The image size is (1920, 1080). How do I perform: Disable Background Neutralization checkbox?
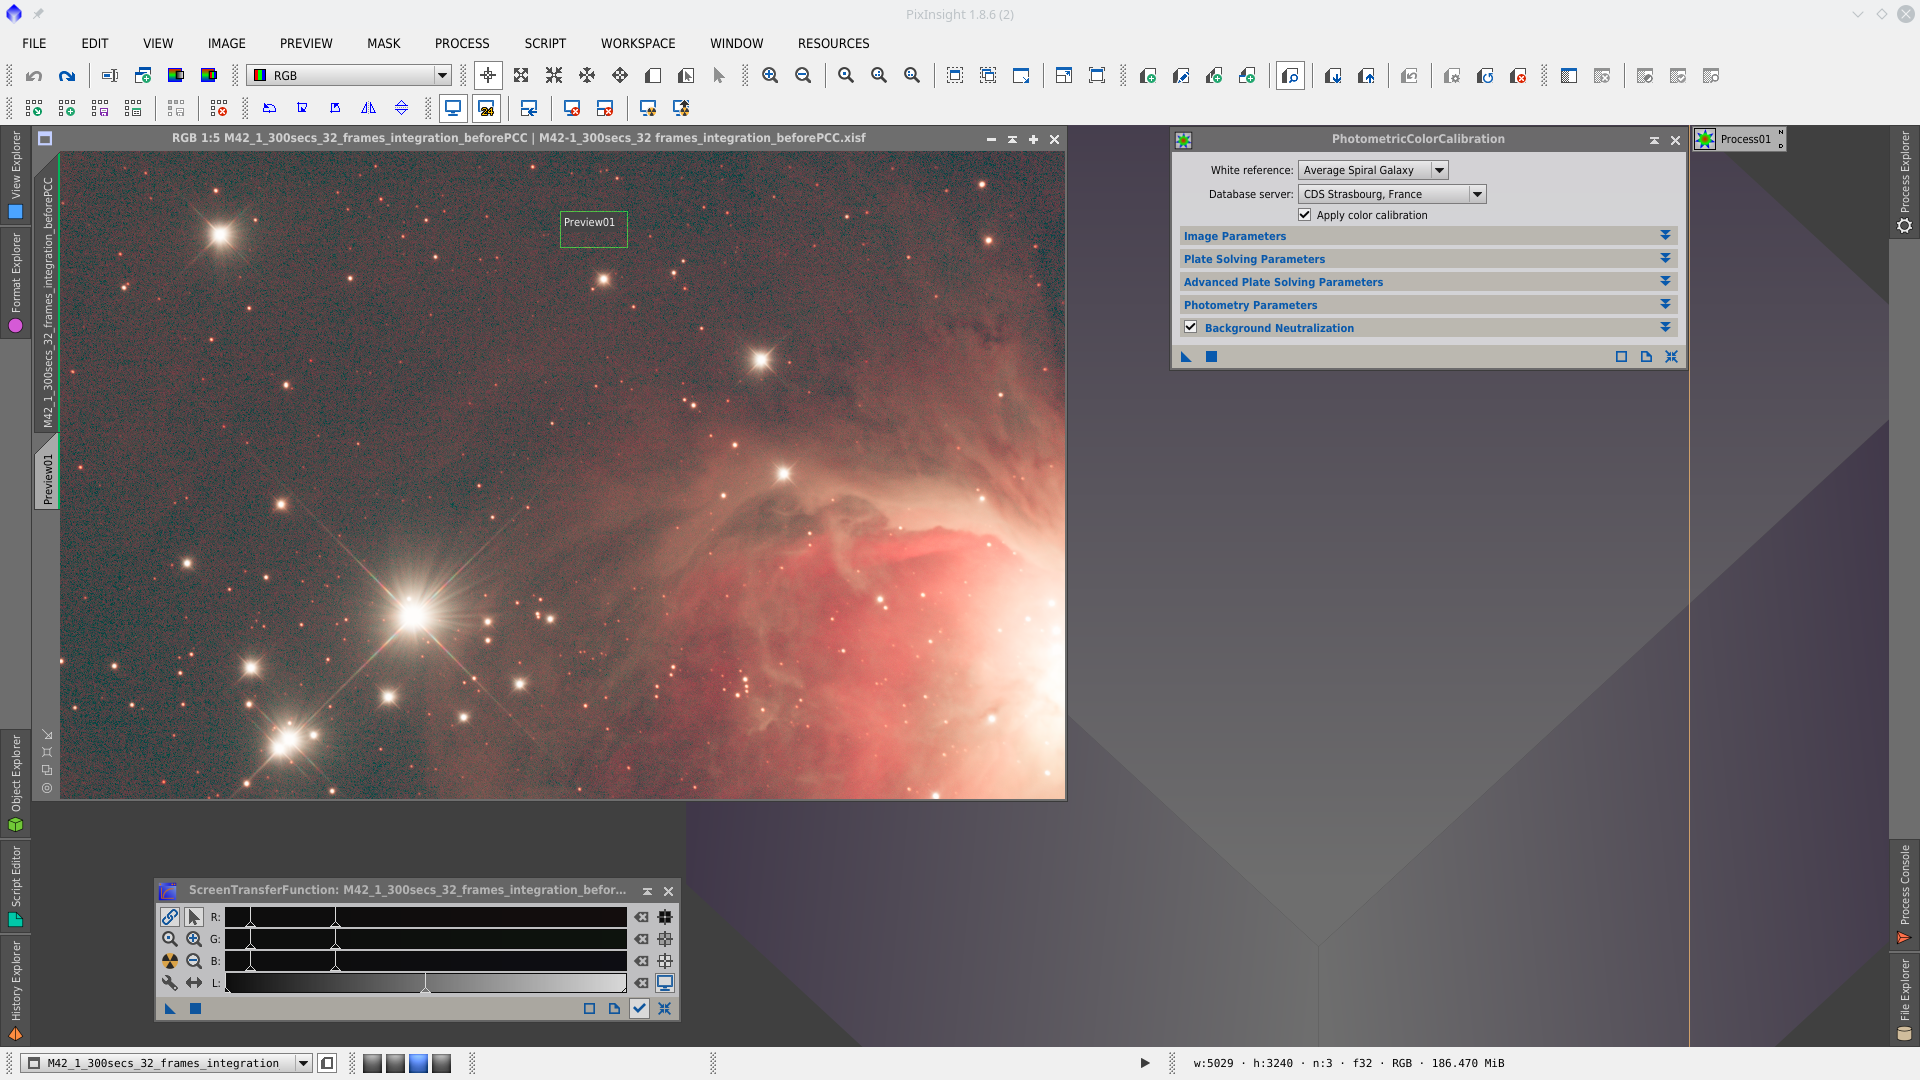point(1191,327)
